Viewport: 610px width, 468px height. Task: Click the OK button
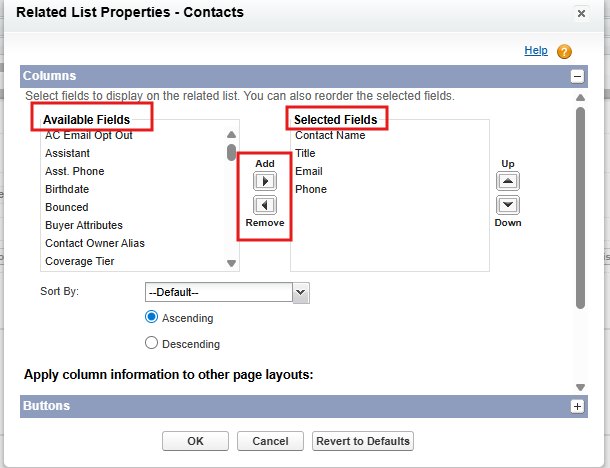[x=195, y=441]
